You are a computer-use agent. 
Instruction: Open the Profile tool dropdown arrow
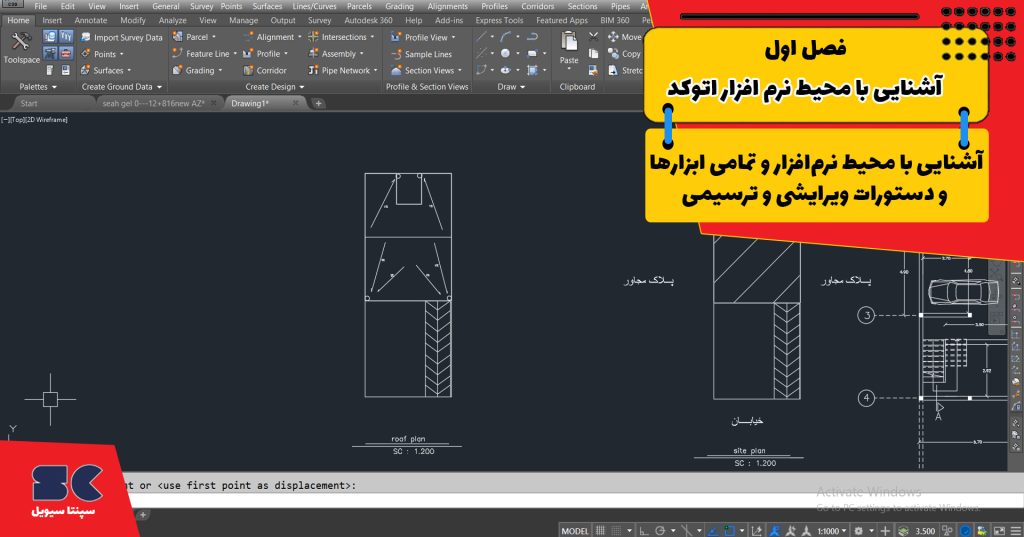(x=286, y=54)
